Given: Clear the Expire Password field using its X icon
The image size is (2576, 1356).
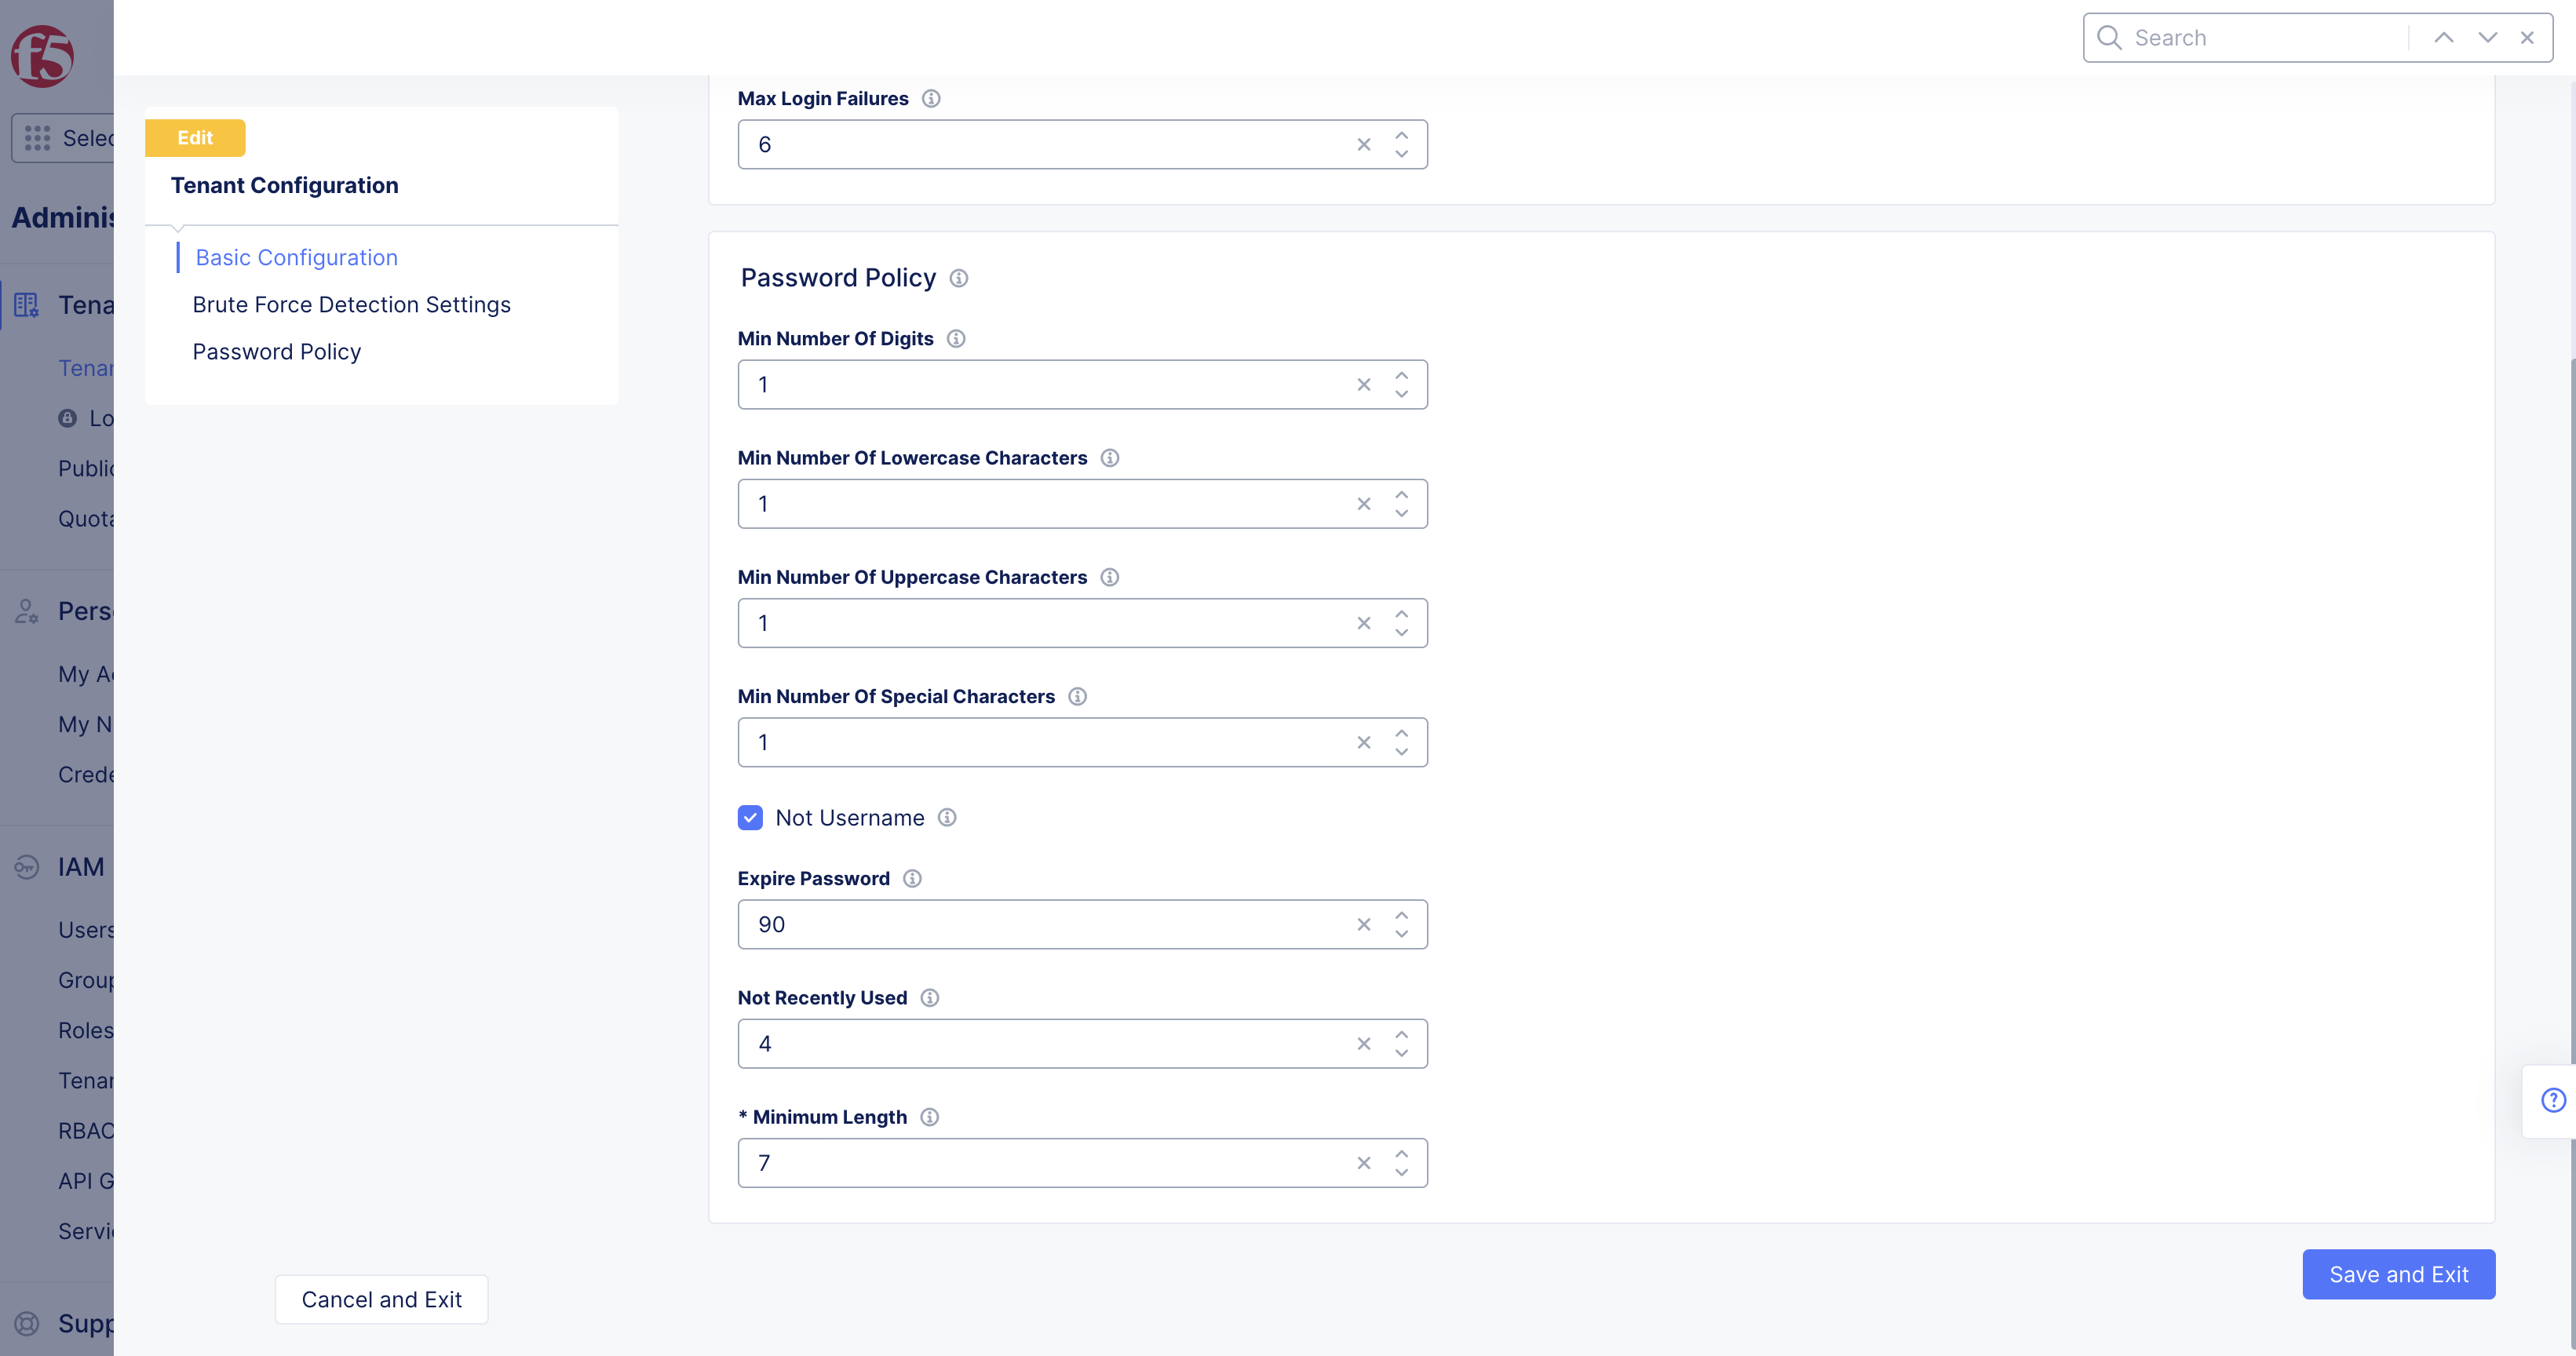Looking at the screenshot, I should coord(1363,924).
